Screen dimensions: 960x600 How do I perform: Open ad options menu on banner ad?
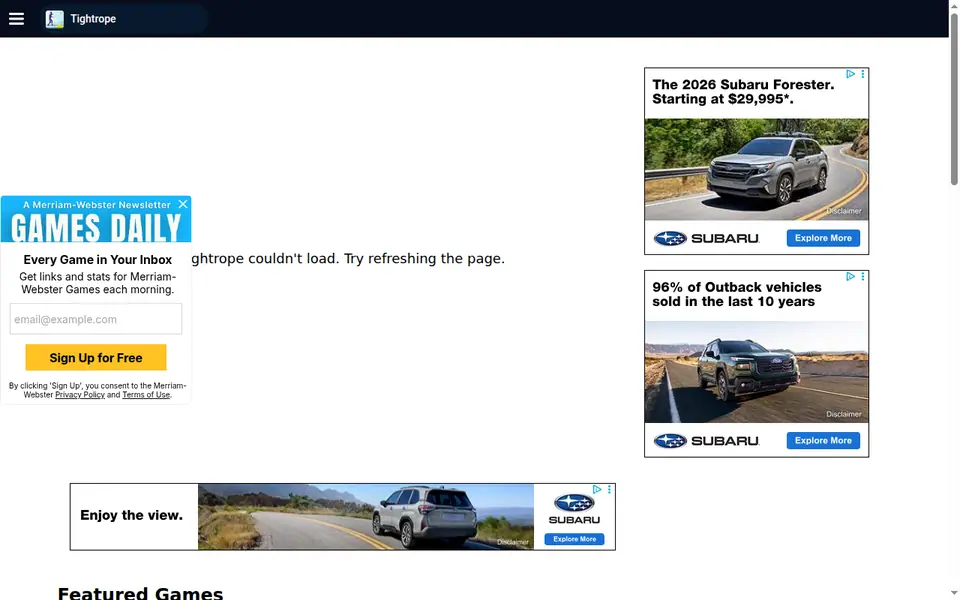(x=609, y=489)
